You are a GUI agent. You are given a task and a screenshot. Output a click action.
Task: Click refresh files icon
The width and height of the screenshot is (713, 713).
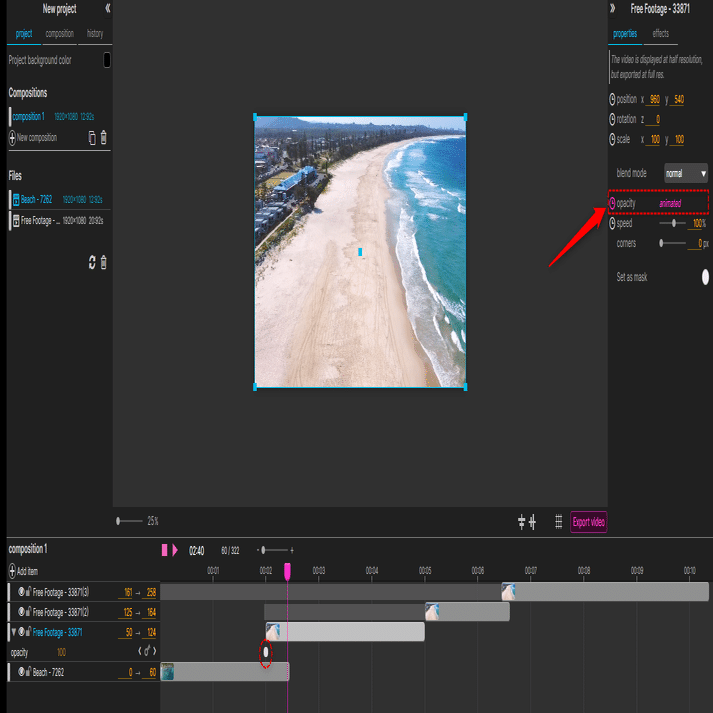pyautogui.click(x=92, y=262)
